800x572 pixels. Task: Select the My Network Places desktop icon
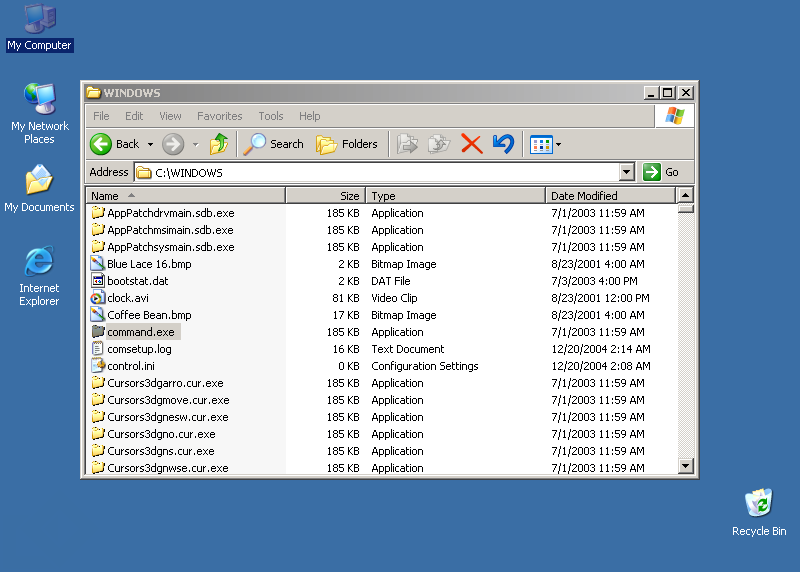pos(39,113)
